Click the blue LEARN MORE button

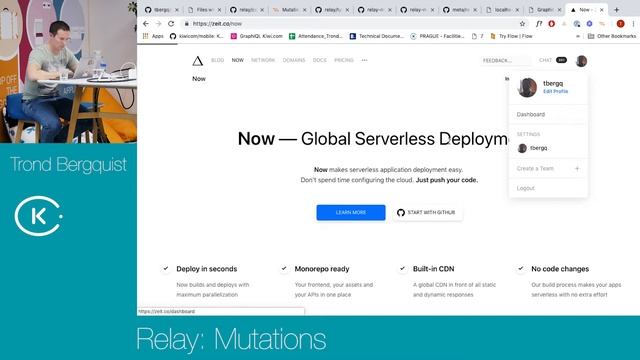351,212
